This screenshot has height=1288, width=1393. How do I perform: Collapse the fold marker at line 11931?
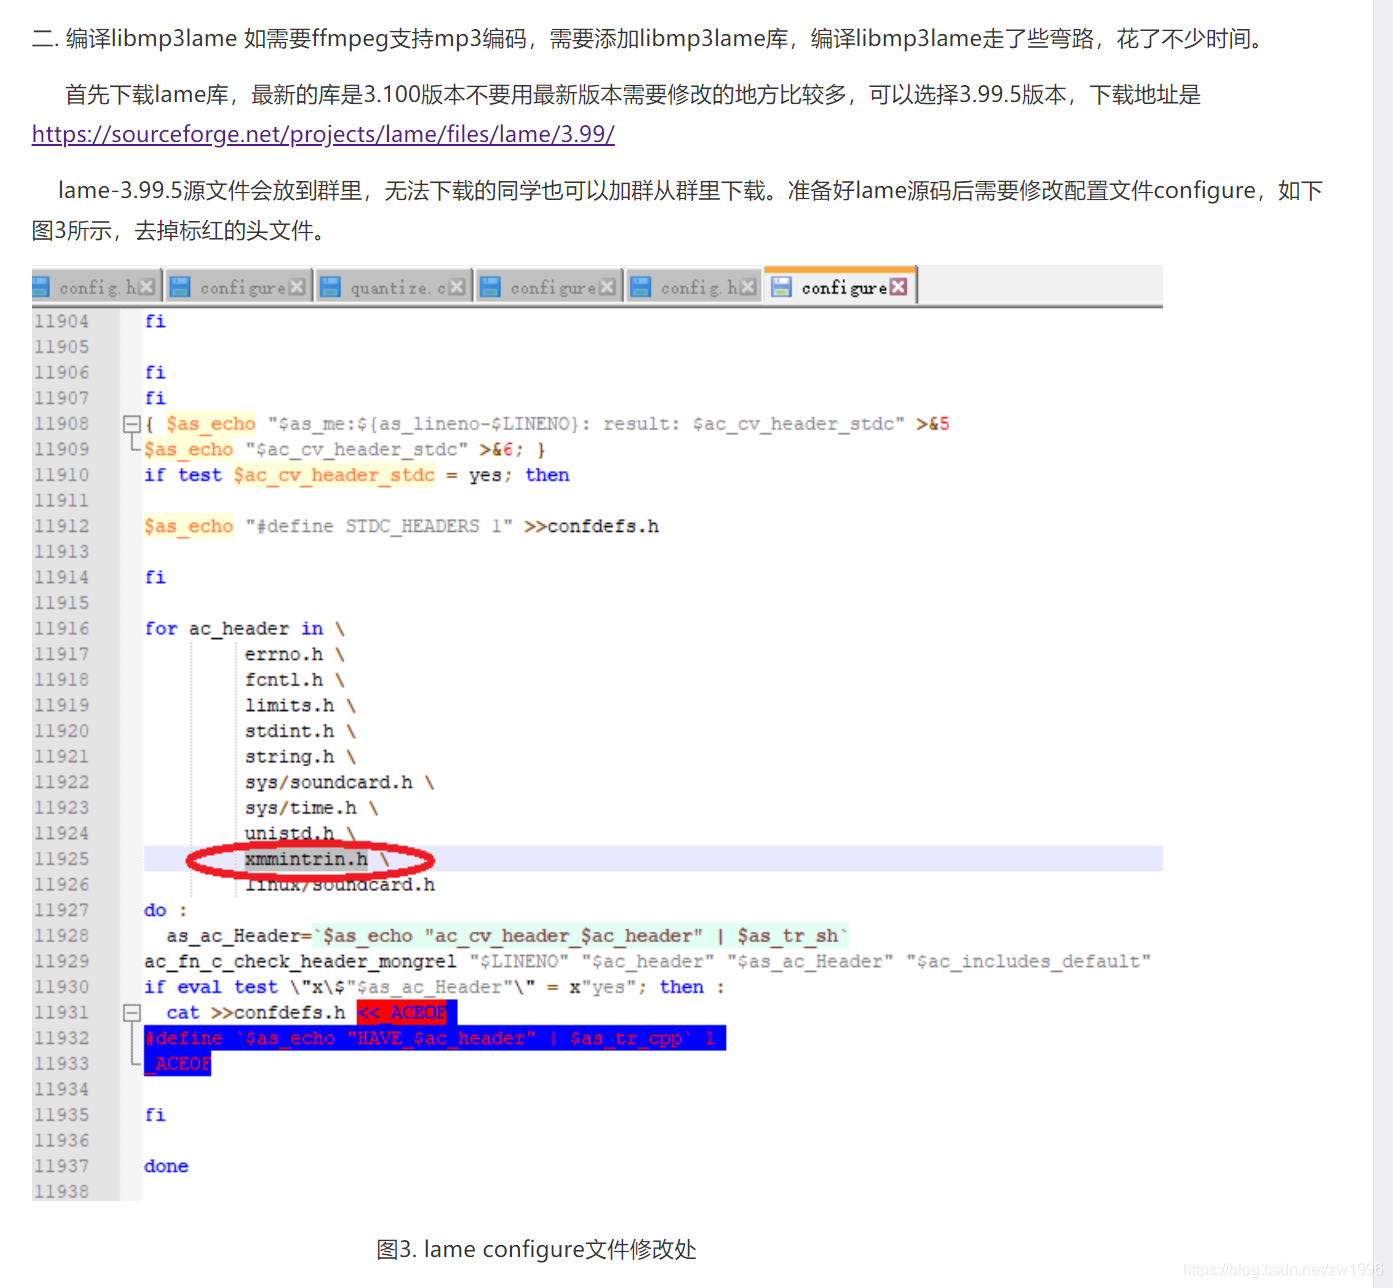[131, 1012]
